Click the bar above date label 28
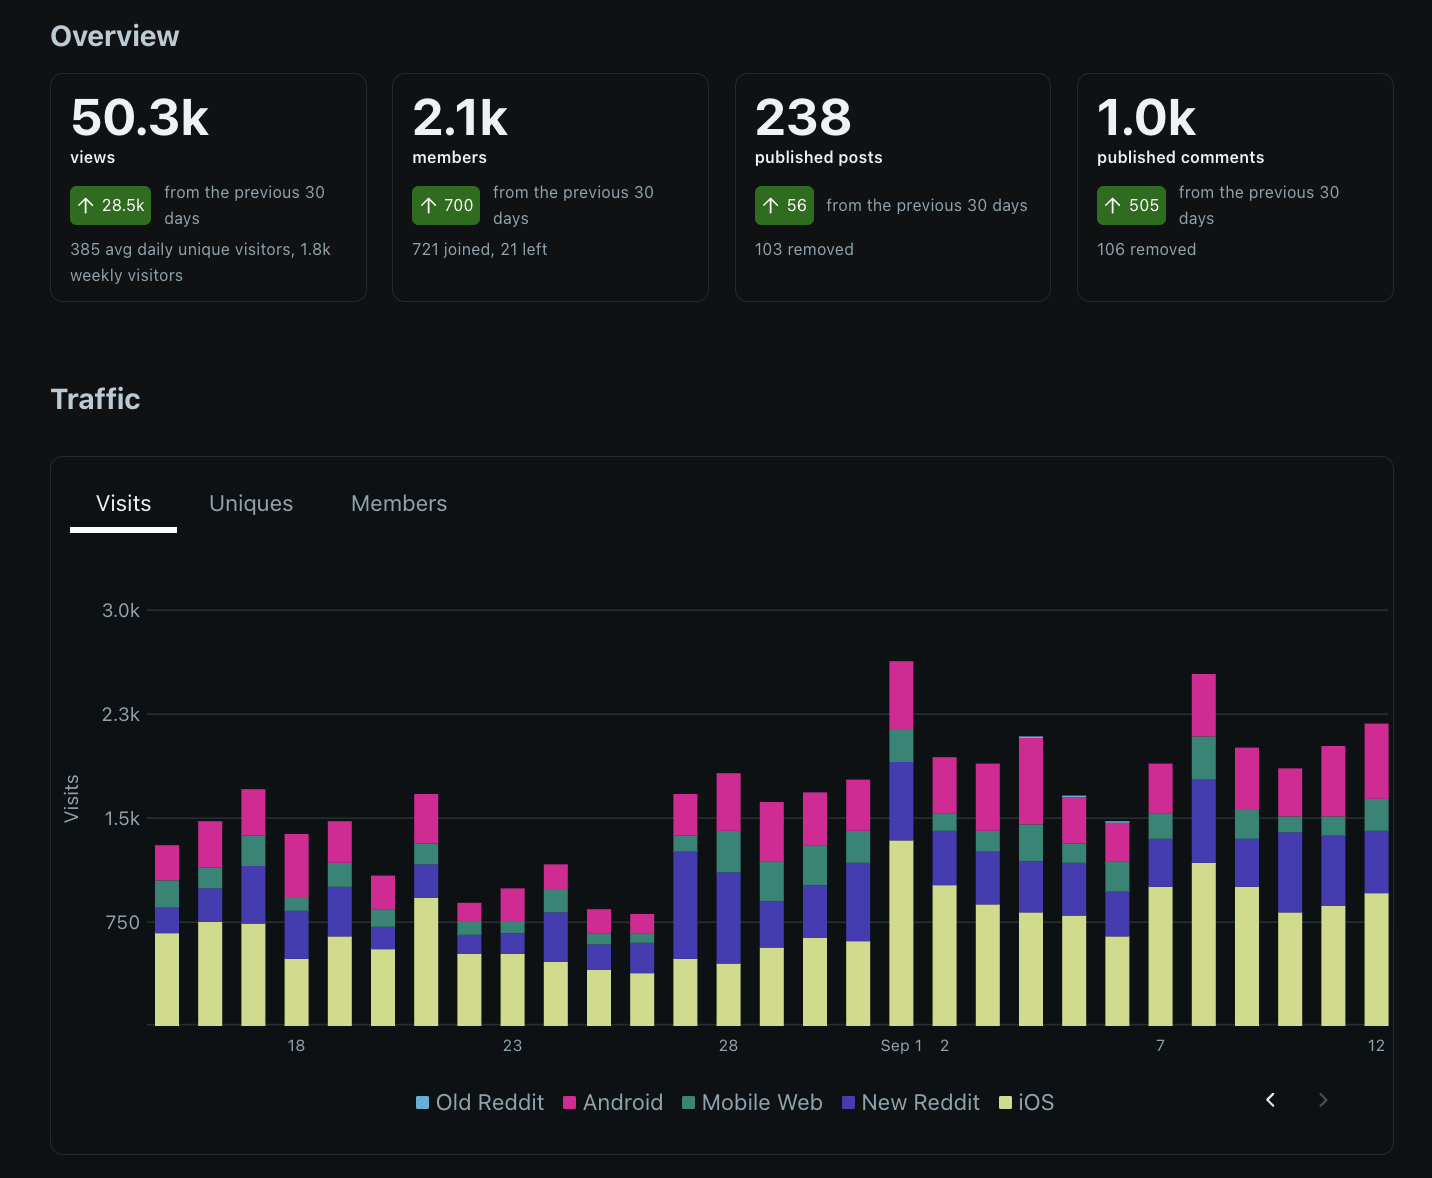1432x1178 pixels. (x=728, y=899)
